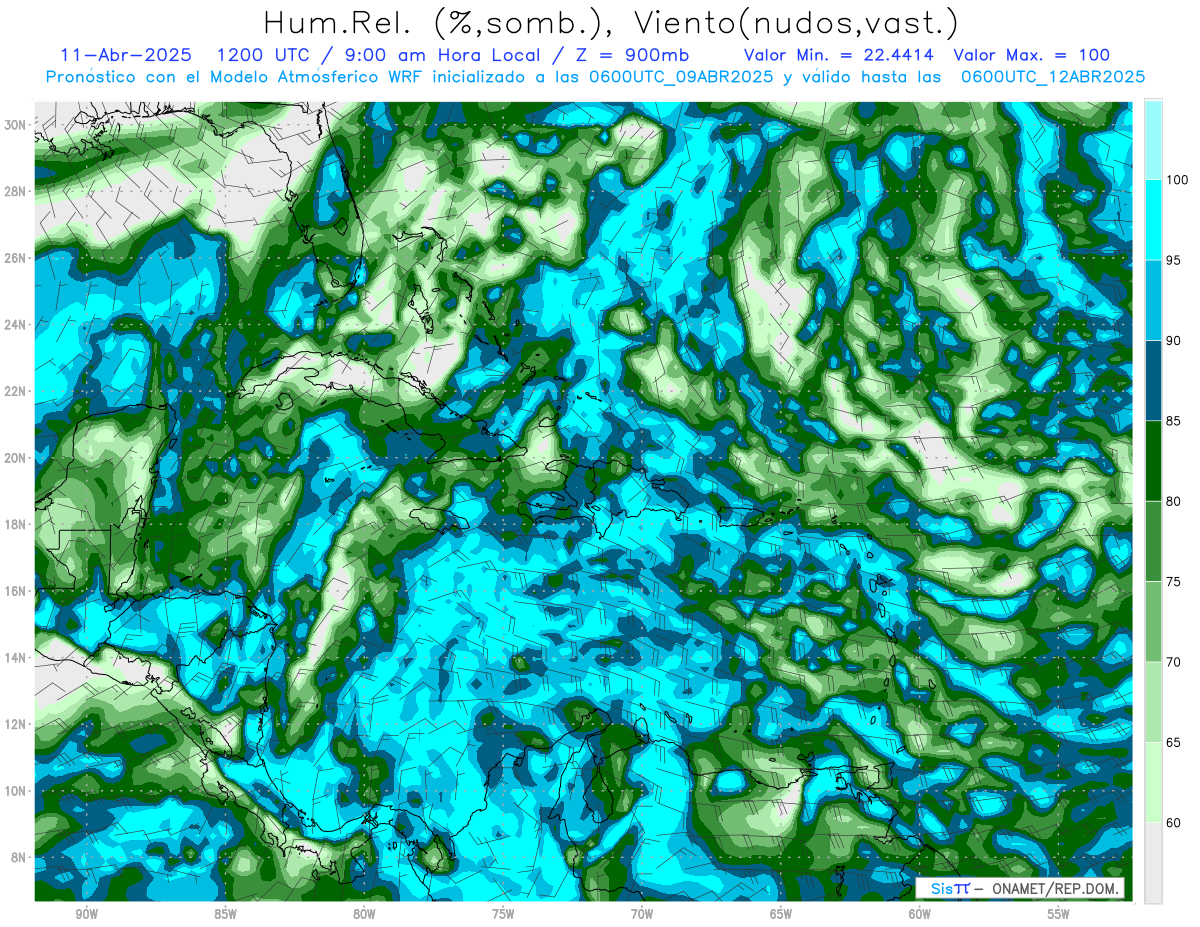Select the dark blue 85–90 colorbar segment
Screen dimensions: 1200x927
1153,381
